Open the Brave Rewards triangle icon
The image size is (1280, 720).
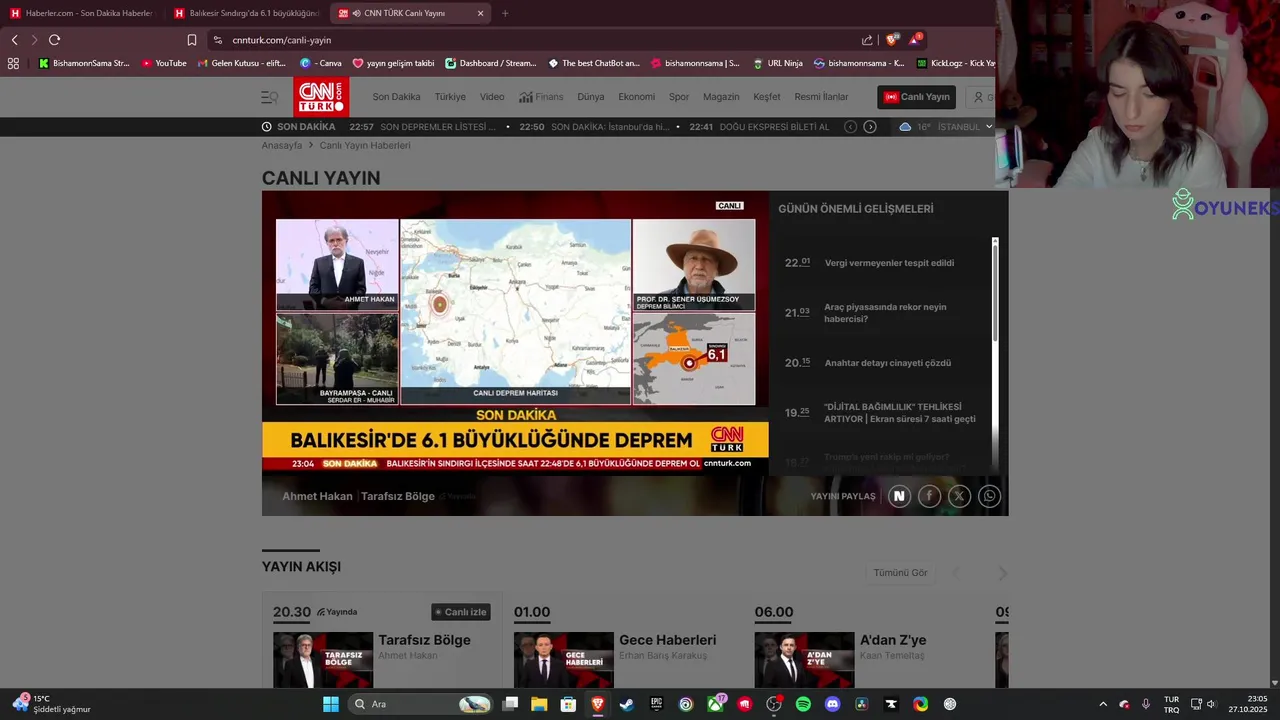[x=915, y=40]
